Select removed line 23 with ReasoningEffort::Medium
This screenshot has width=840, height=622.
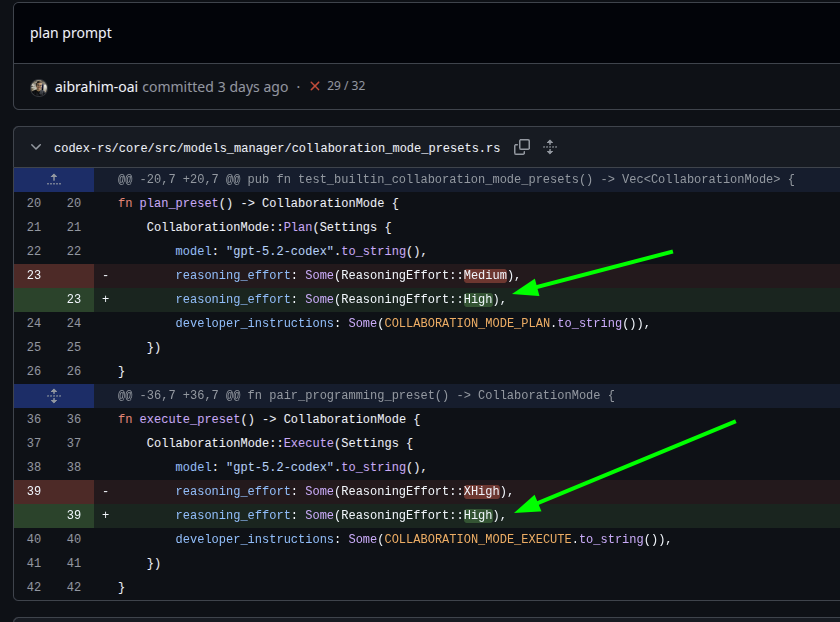tap(427, 275)
